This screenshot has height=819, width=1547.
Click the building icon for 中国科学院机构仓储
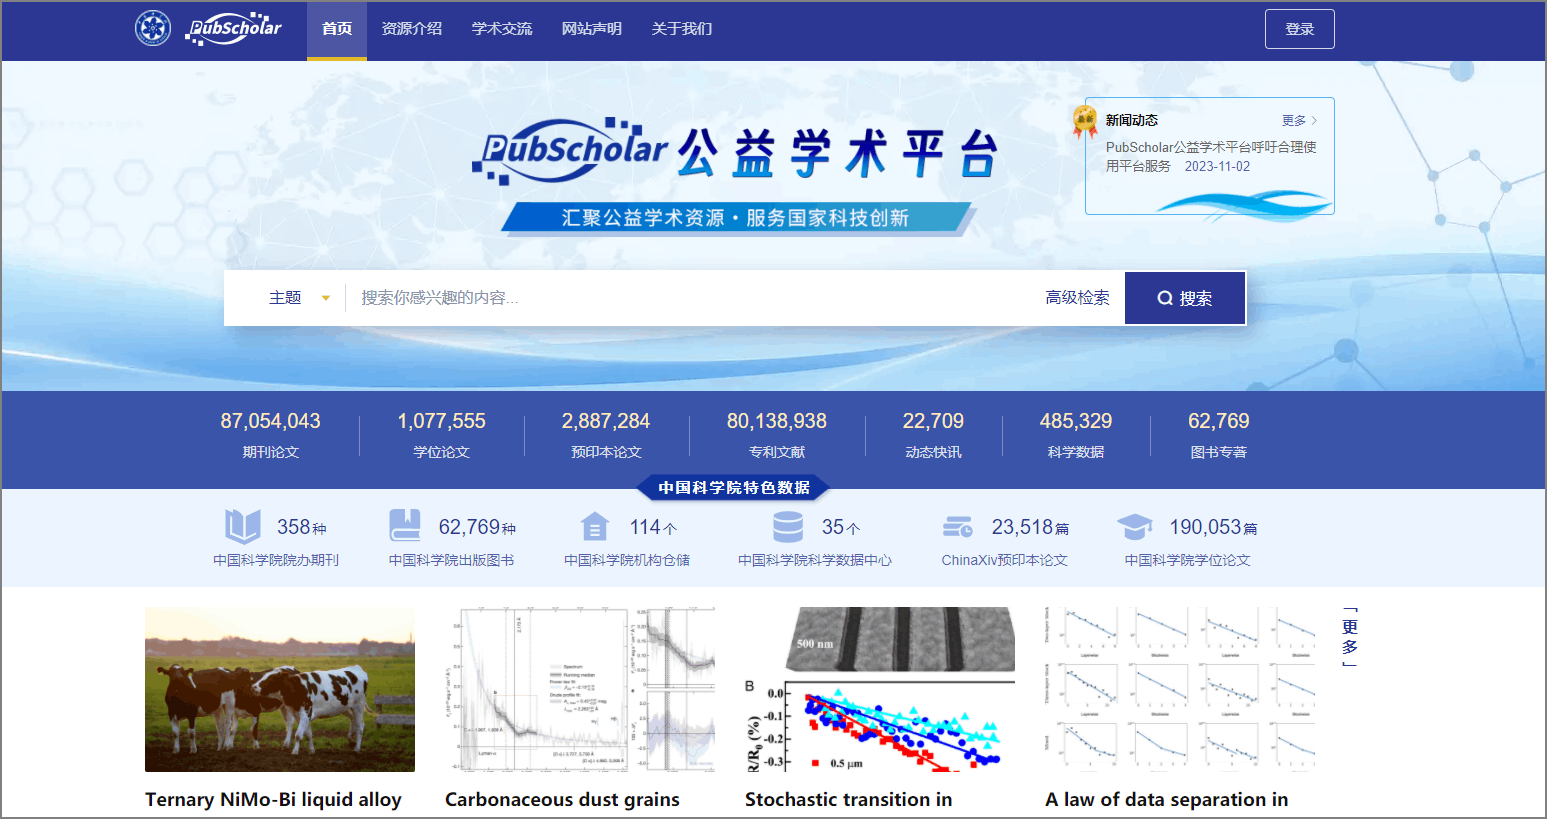click(x=594, y=526)
